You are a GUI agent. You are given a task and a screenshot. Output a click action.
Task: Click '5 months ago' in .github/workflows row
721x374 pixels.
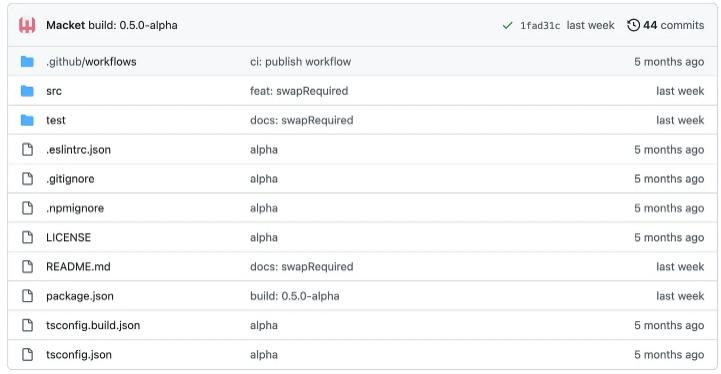(669, 62)
